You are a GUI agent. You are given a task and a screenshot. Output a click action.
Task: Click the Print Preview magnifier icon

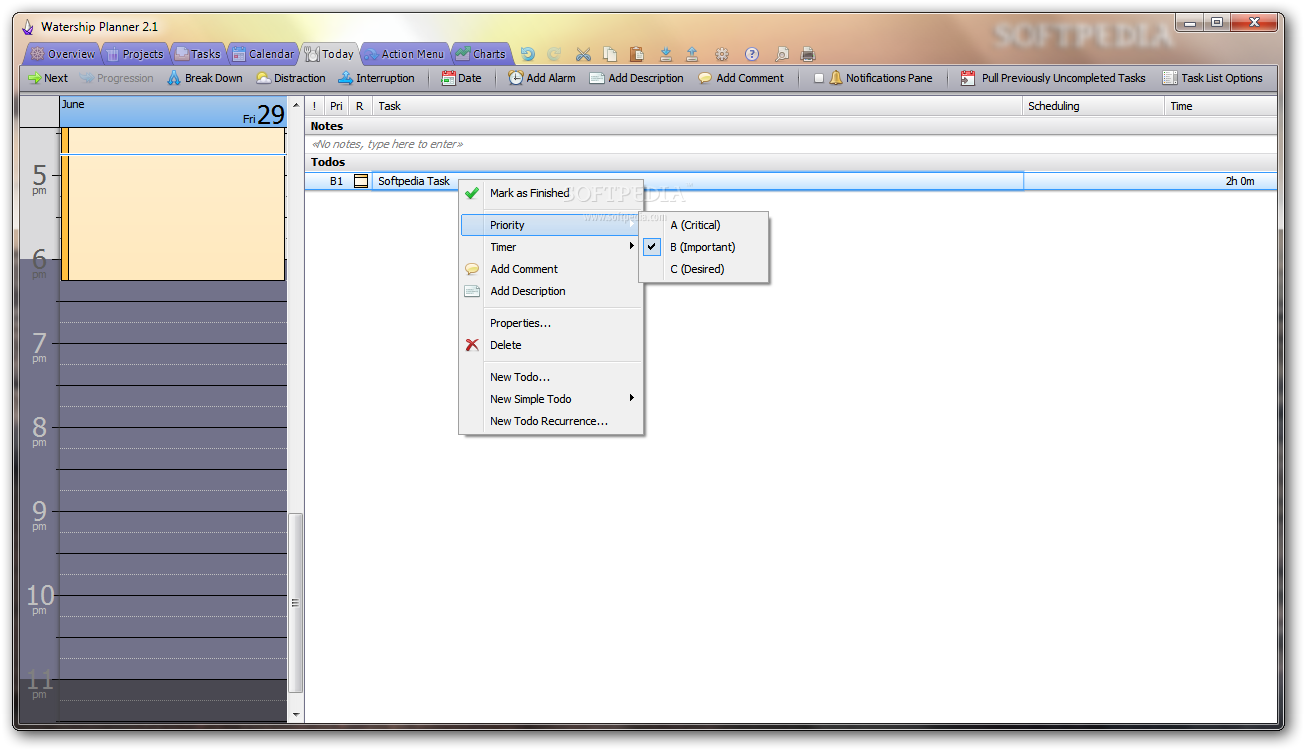782,54
